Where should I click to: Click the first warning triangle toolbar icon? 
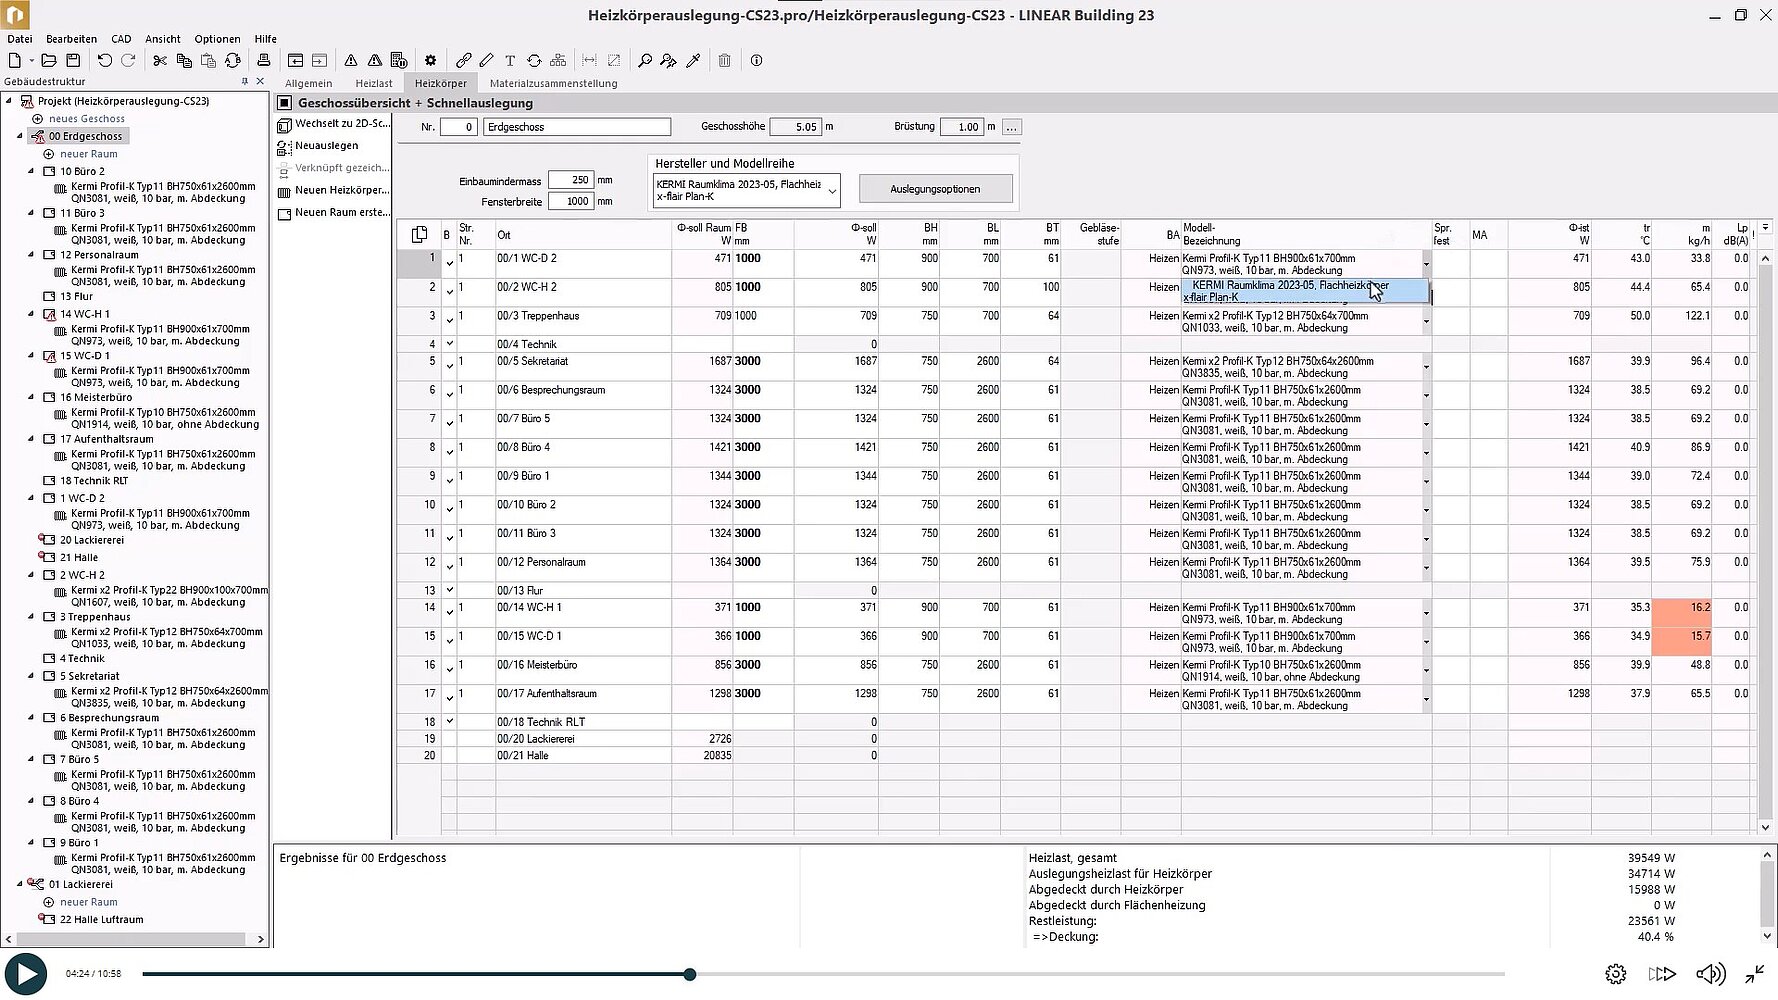tap(351, 61)
